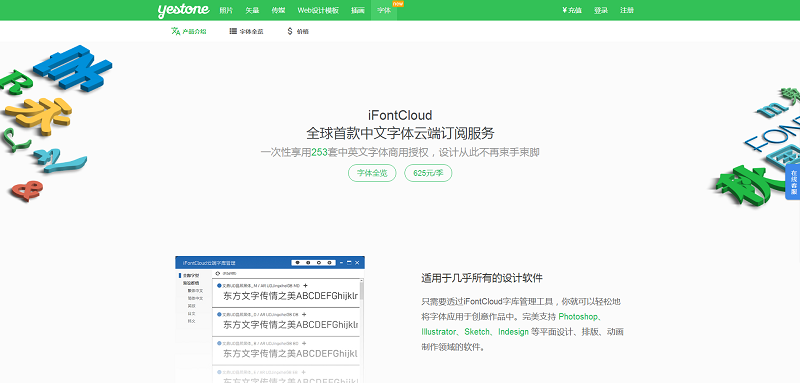The height and width of the screenshot is (383, 800).
Task: Click the iFontCloud manager preview image
Action: pyautogui.click(x=270, y=319)
